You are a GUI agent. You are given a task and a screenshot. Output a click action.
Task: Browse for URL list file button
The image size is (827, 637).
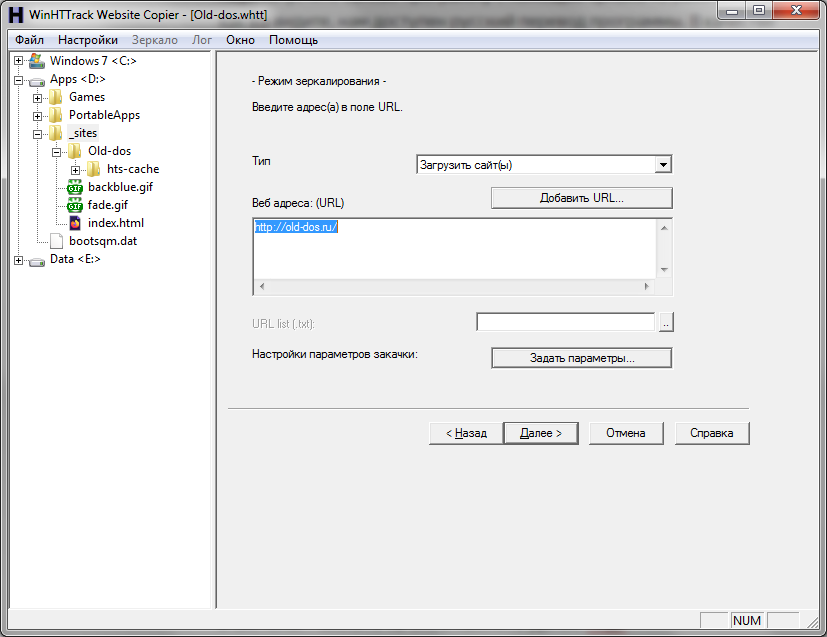666,322
